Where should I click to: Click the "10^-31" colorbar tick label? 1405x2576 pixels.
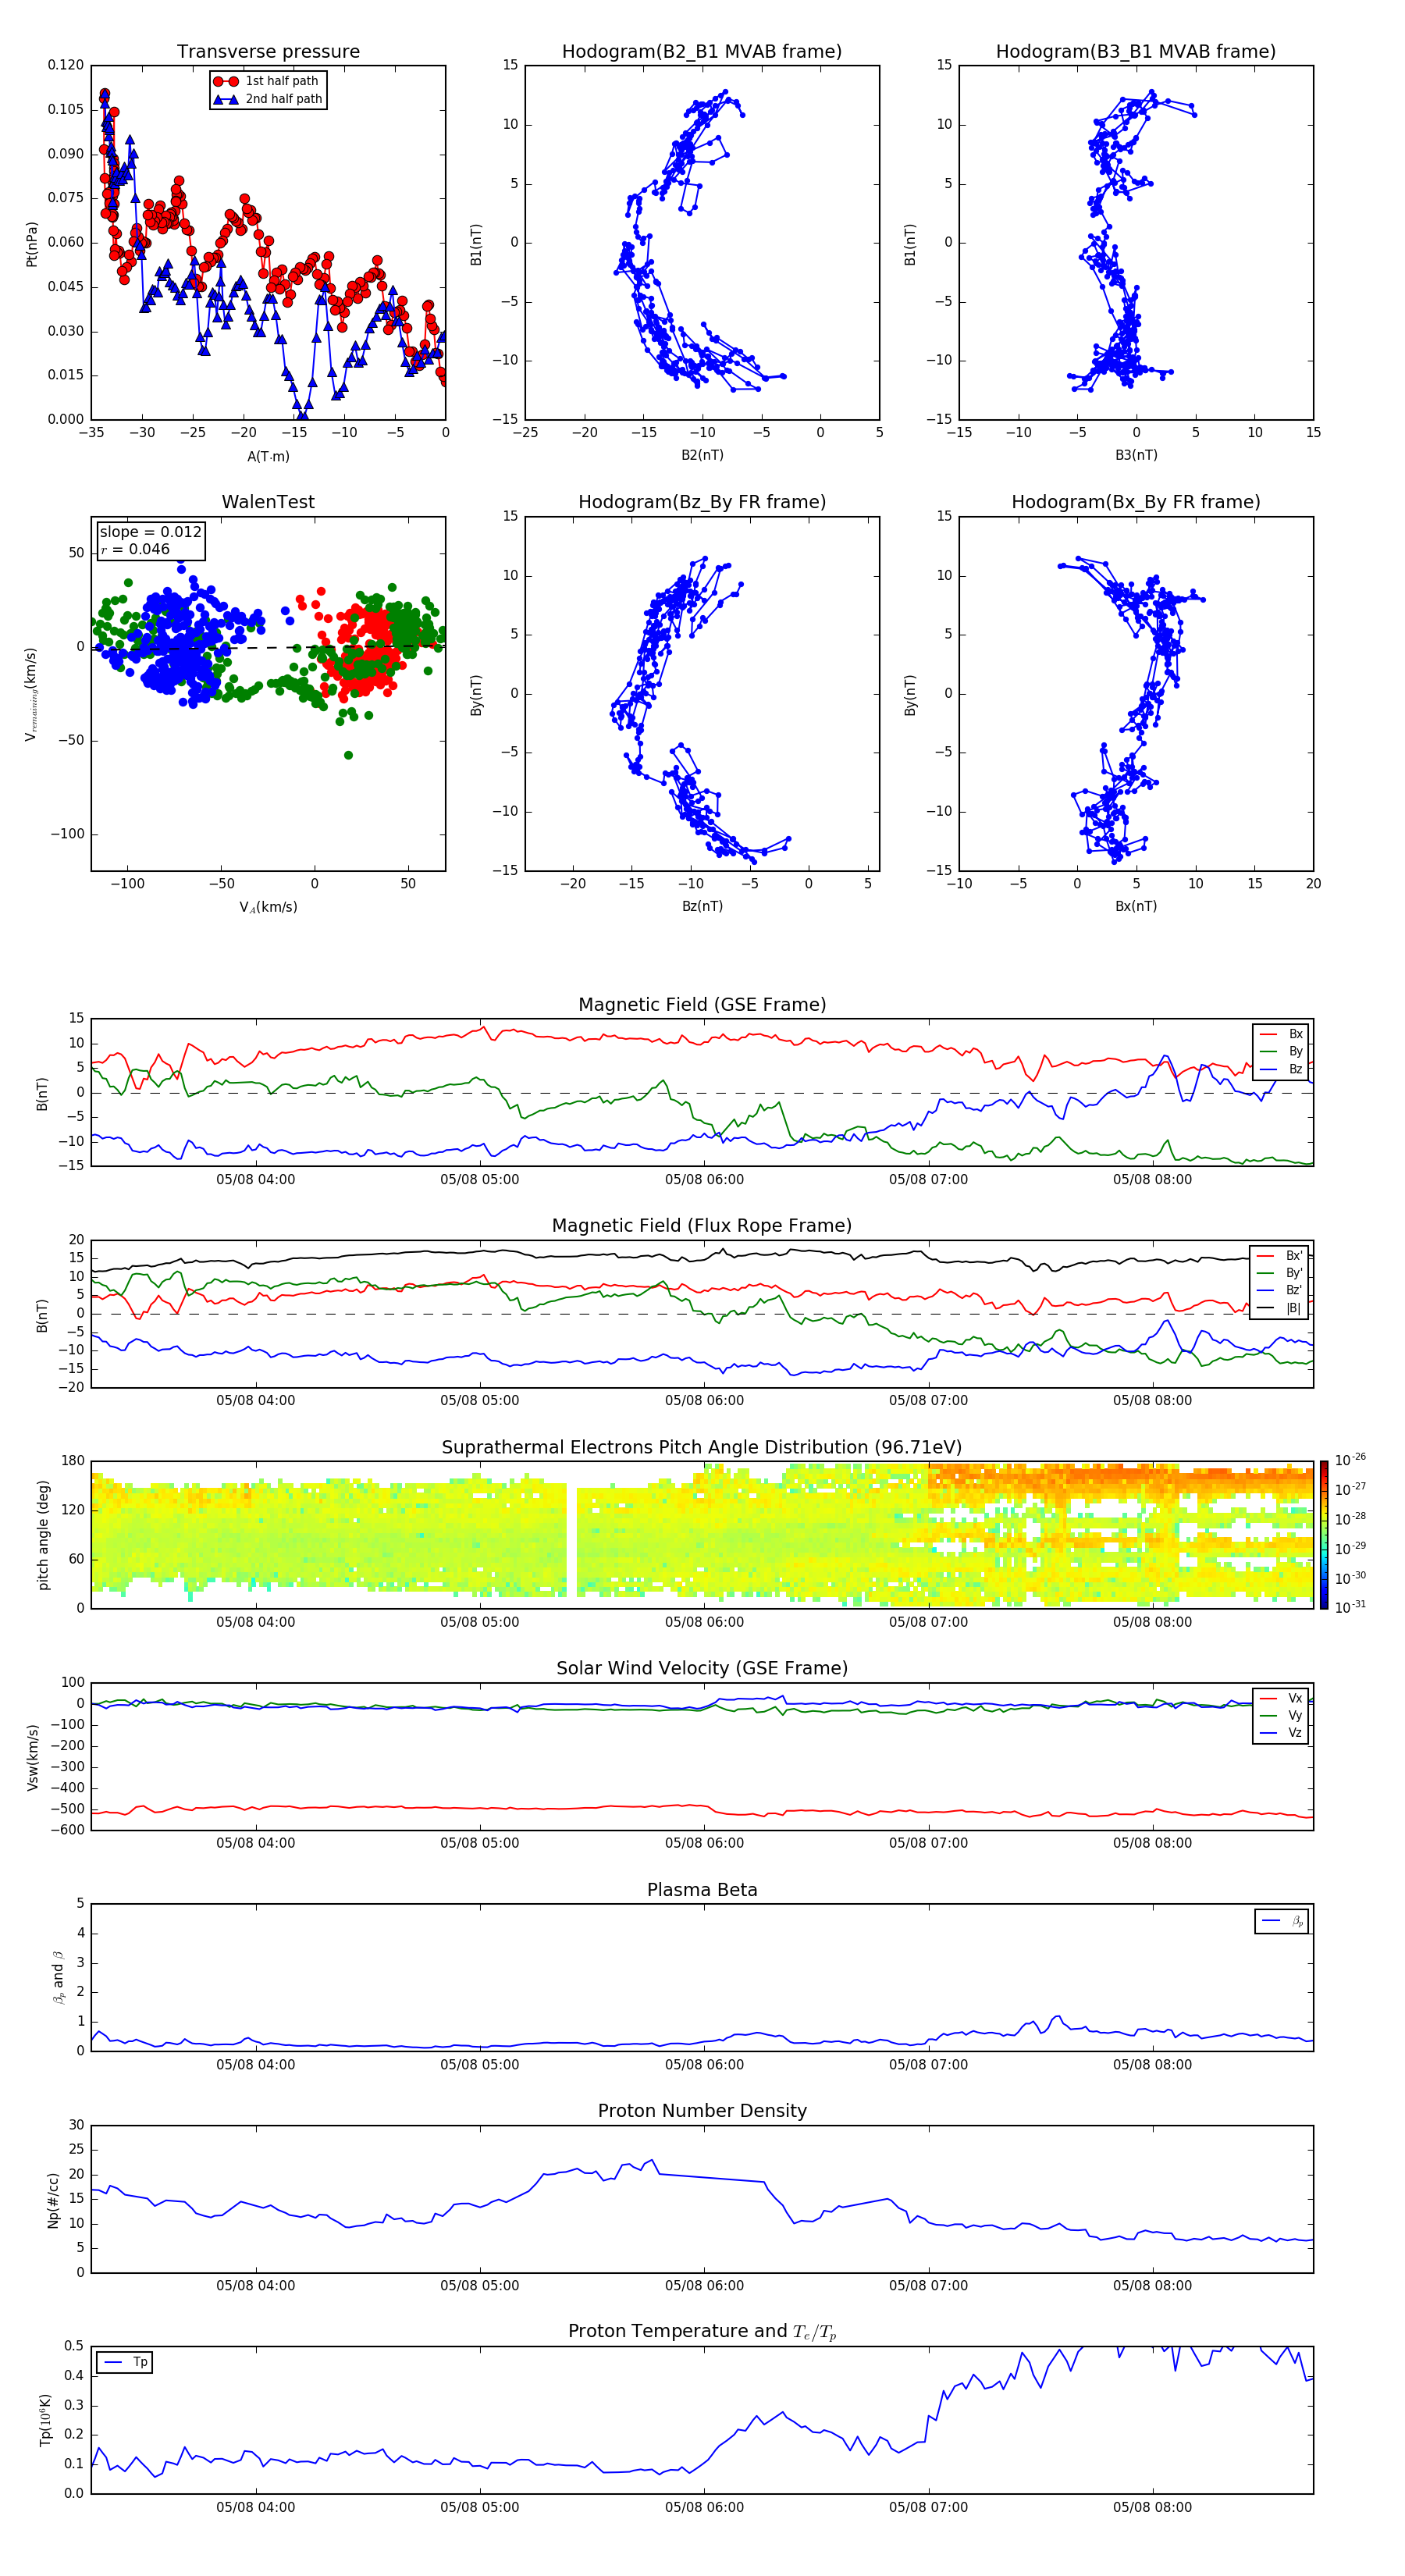(1350, 1607)
